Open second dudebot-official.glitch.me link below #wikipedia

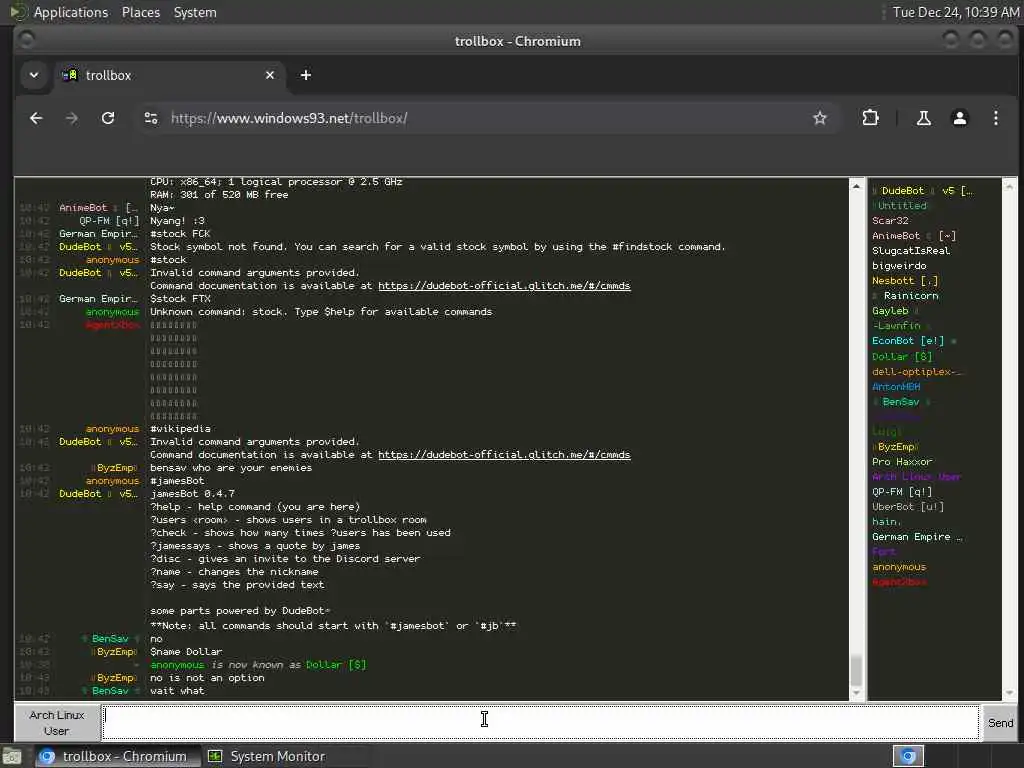click(504, 455)
